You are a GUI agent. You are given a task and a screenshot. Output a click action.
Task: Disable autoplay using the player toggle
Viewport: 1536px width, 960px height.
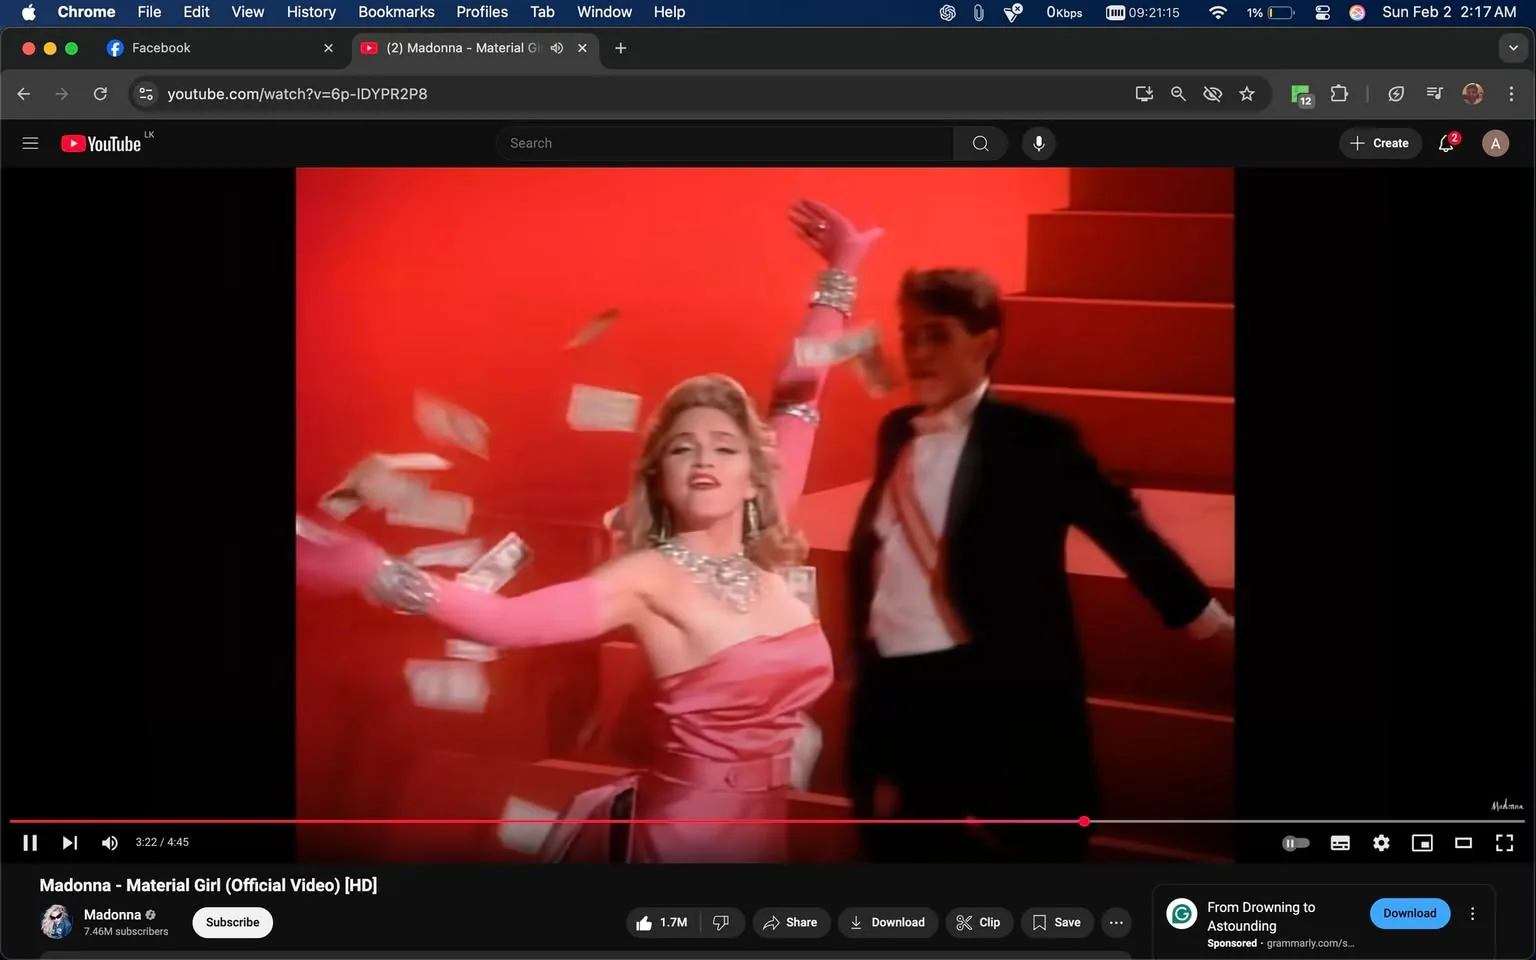[x=1296, y=842]
